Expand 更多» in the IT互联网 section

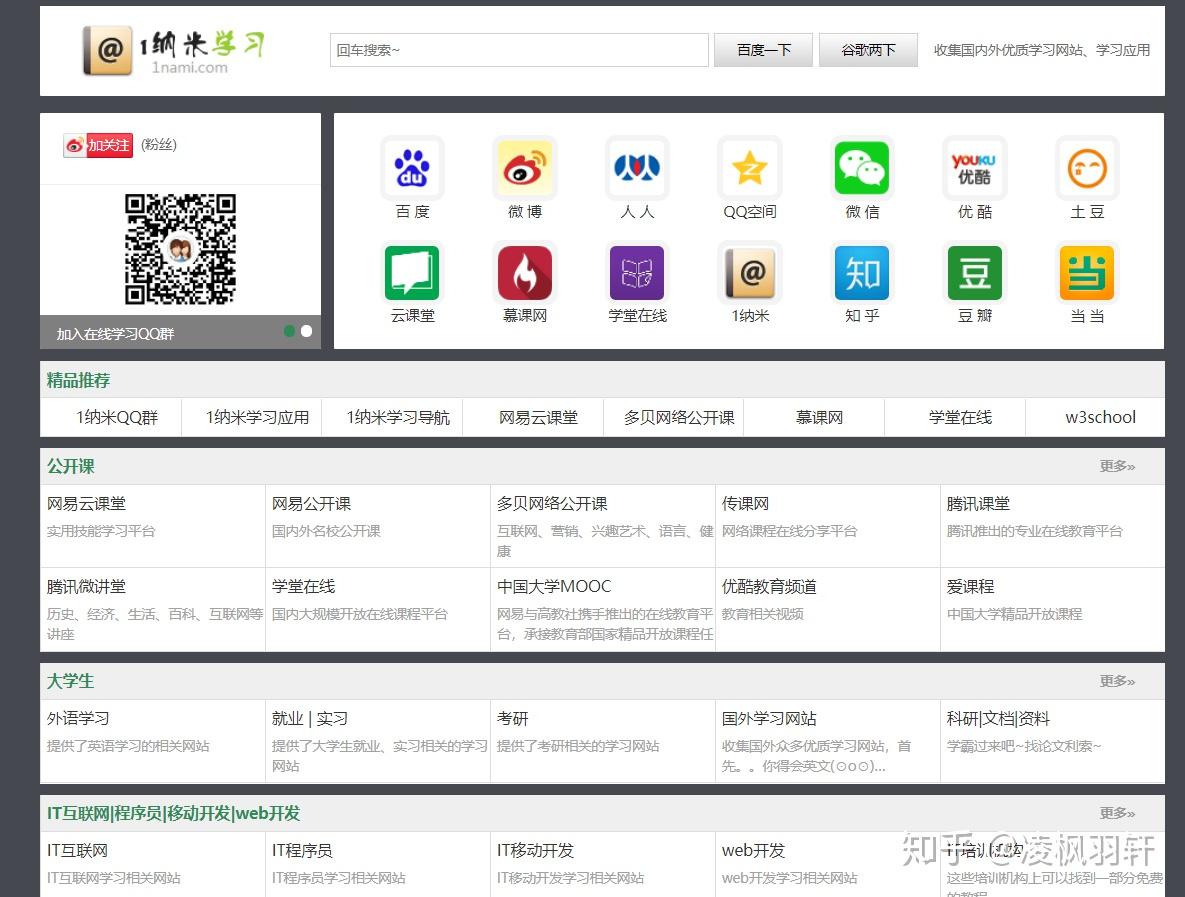[x=1117, y=813]
